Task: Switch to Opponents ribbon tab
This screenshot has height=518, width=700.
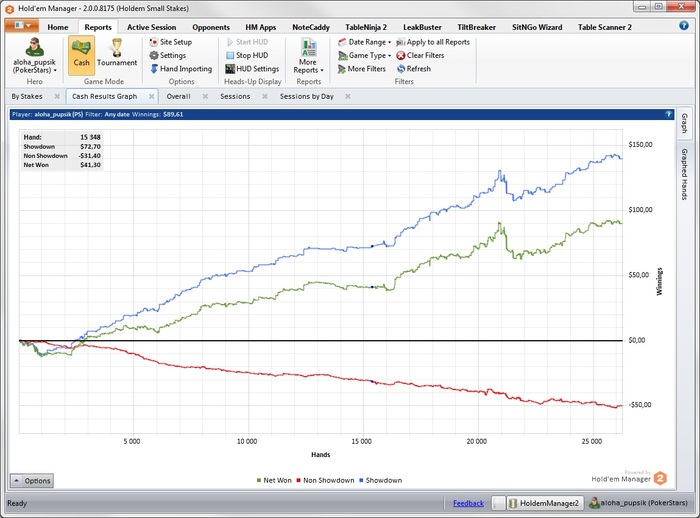Action: [x=210, y=27]
